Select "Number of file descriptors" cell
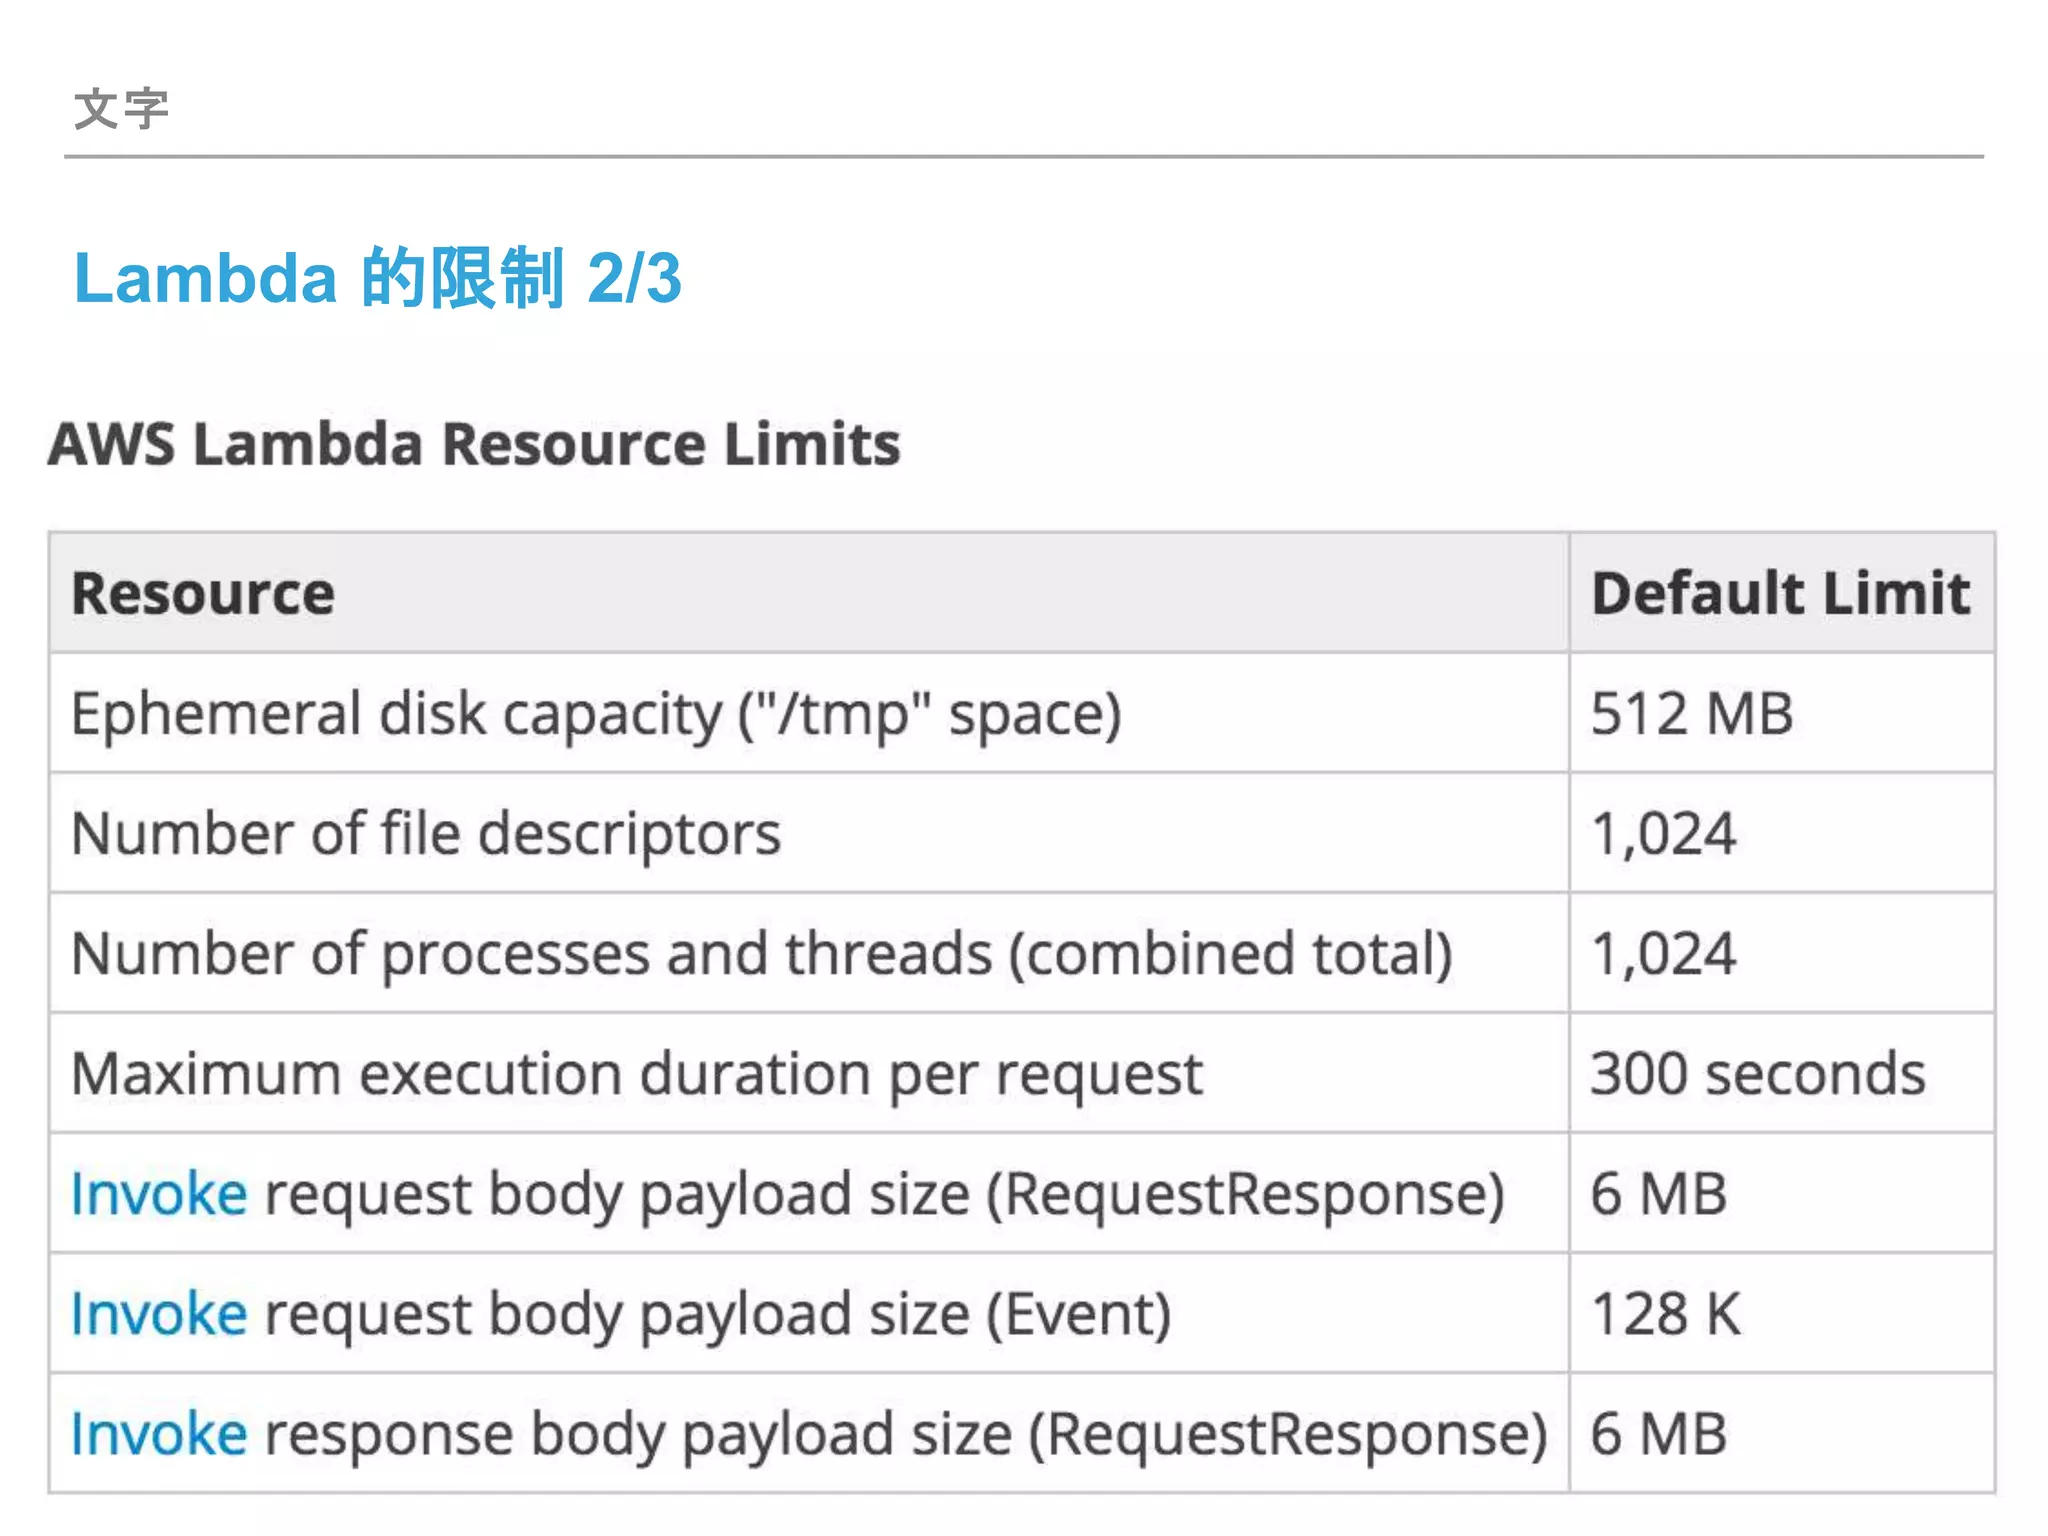This screenshot has height=1536, width=2048. (x=426, y=834)
